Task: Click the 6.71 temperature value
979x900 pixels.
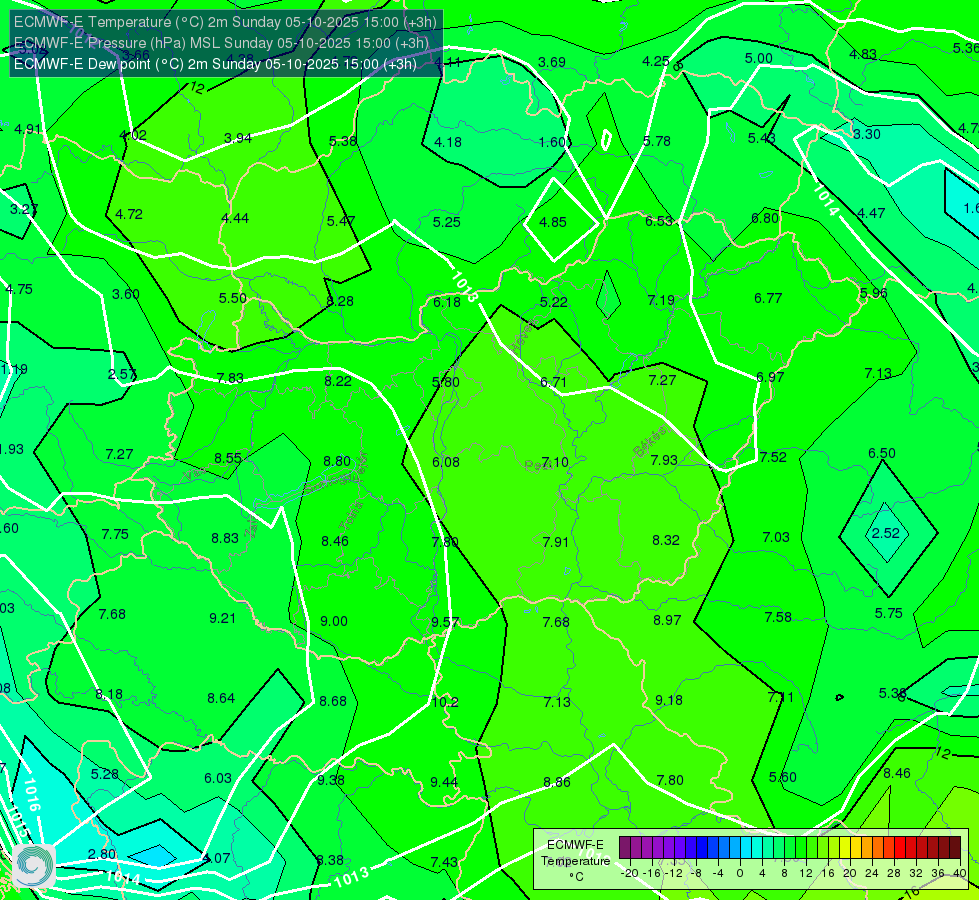Action: tap(553, 382)
